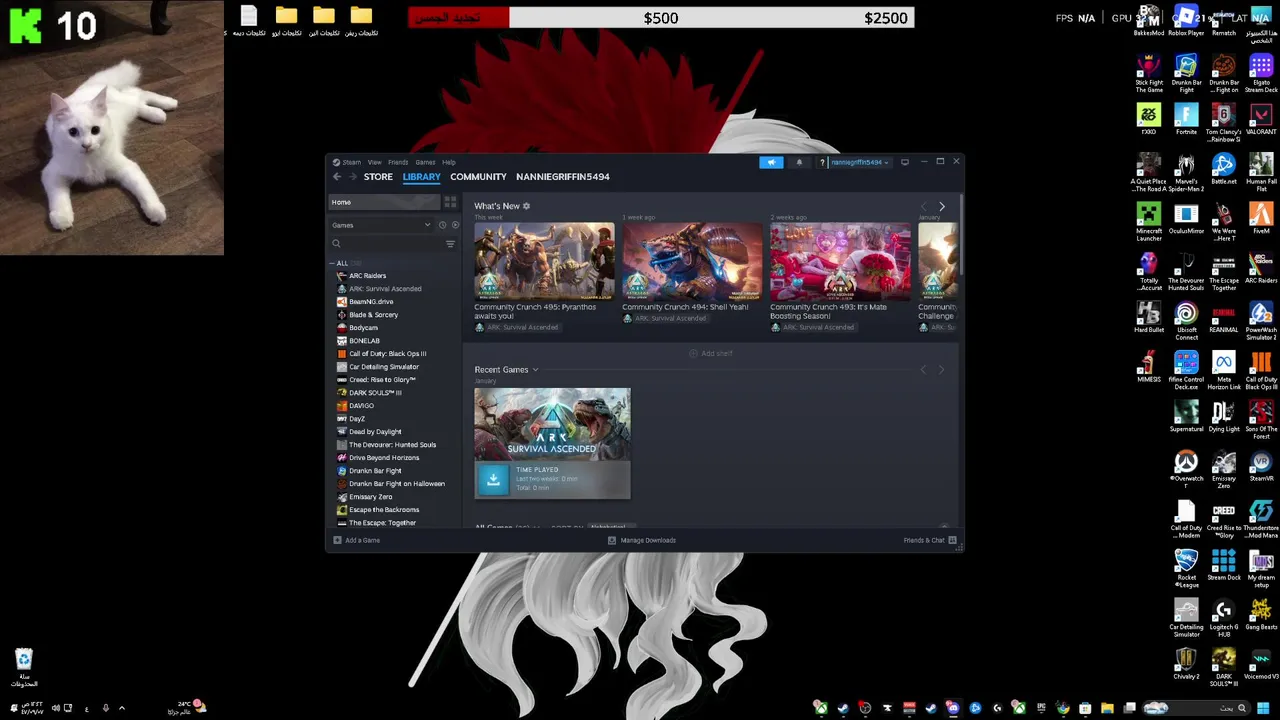The image size is (1280, 720).
Task: Open the Games menu in Steam
Action: pyautogui.click(x=425, y=162)
